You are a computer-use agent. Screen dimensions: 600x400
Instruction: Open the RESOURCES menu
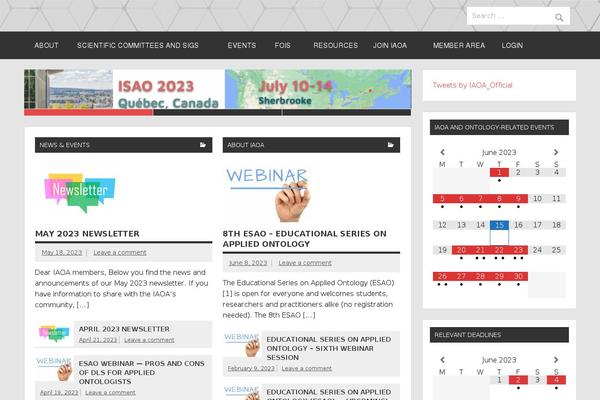tap(336, 45)
